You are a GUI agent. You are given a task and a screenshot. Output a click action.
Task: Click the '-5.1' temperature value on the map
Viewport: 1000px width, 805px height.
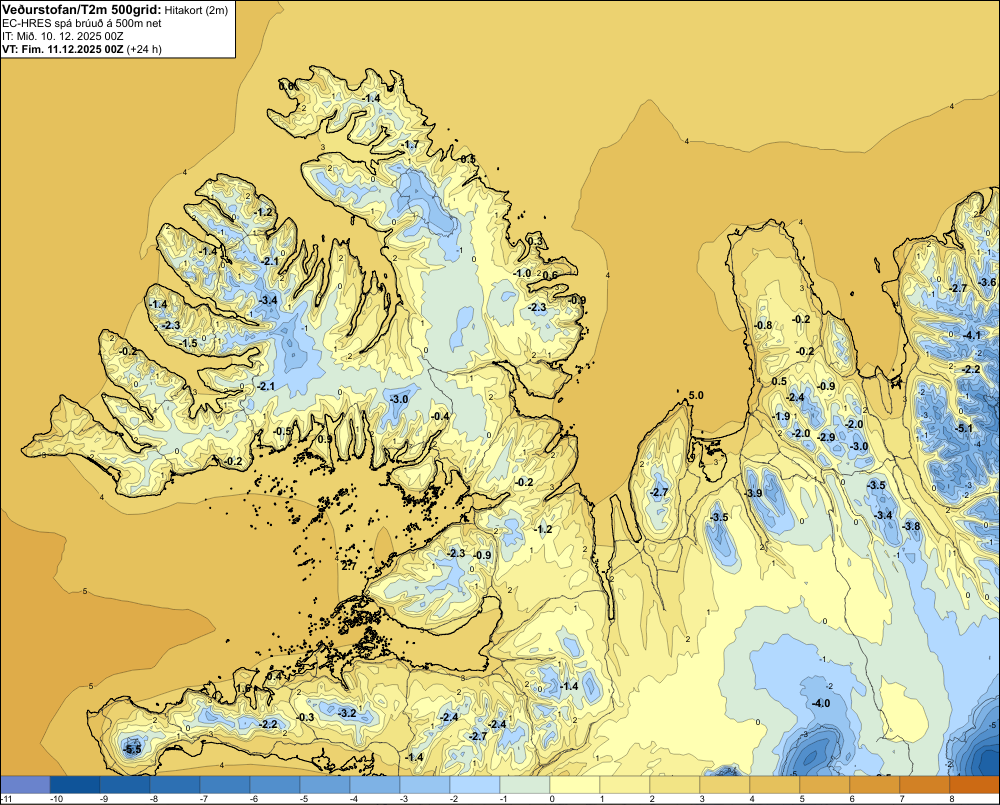tap(964, 428)
